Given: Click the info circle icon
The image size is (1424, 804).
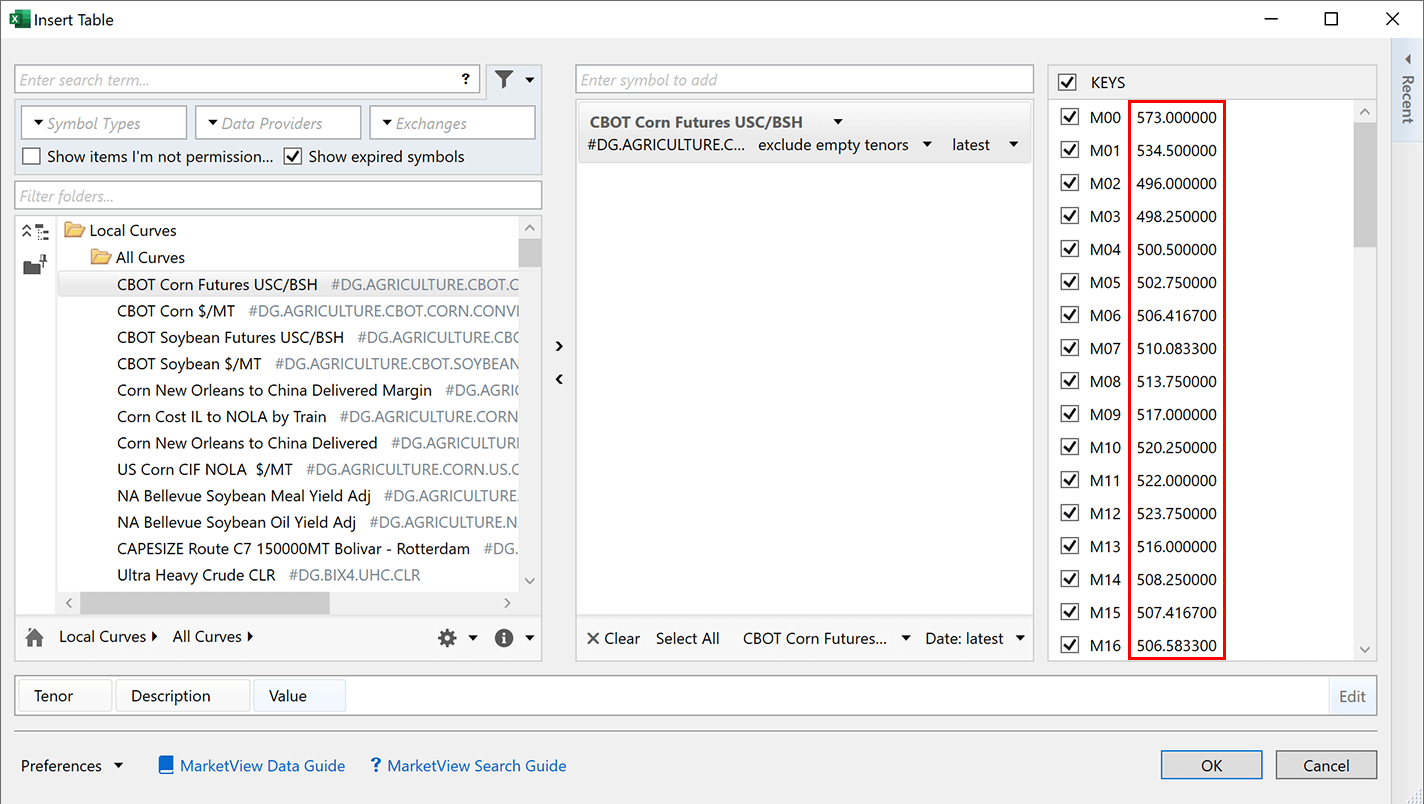Looking at the screenshot, I should (504, 638).
